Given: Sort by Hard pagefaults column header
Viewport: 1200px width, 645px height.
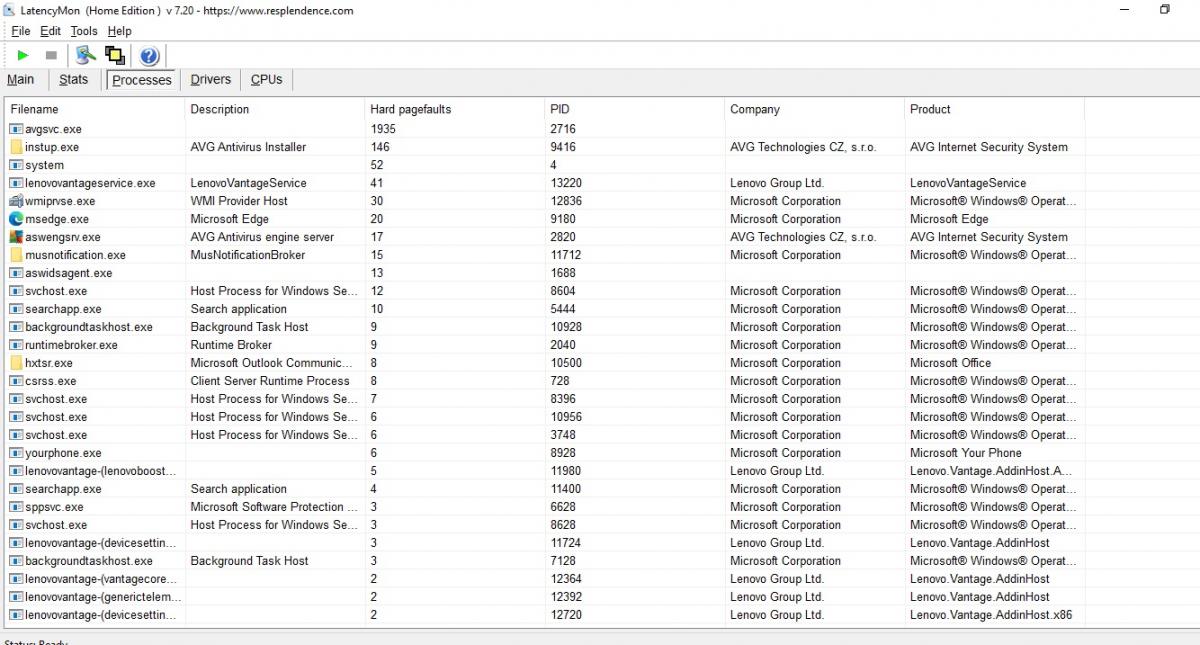Looking at the screenshot, I should [x=455, y=109].
